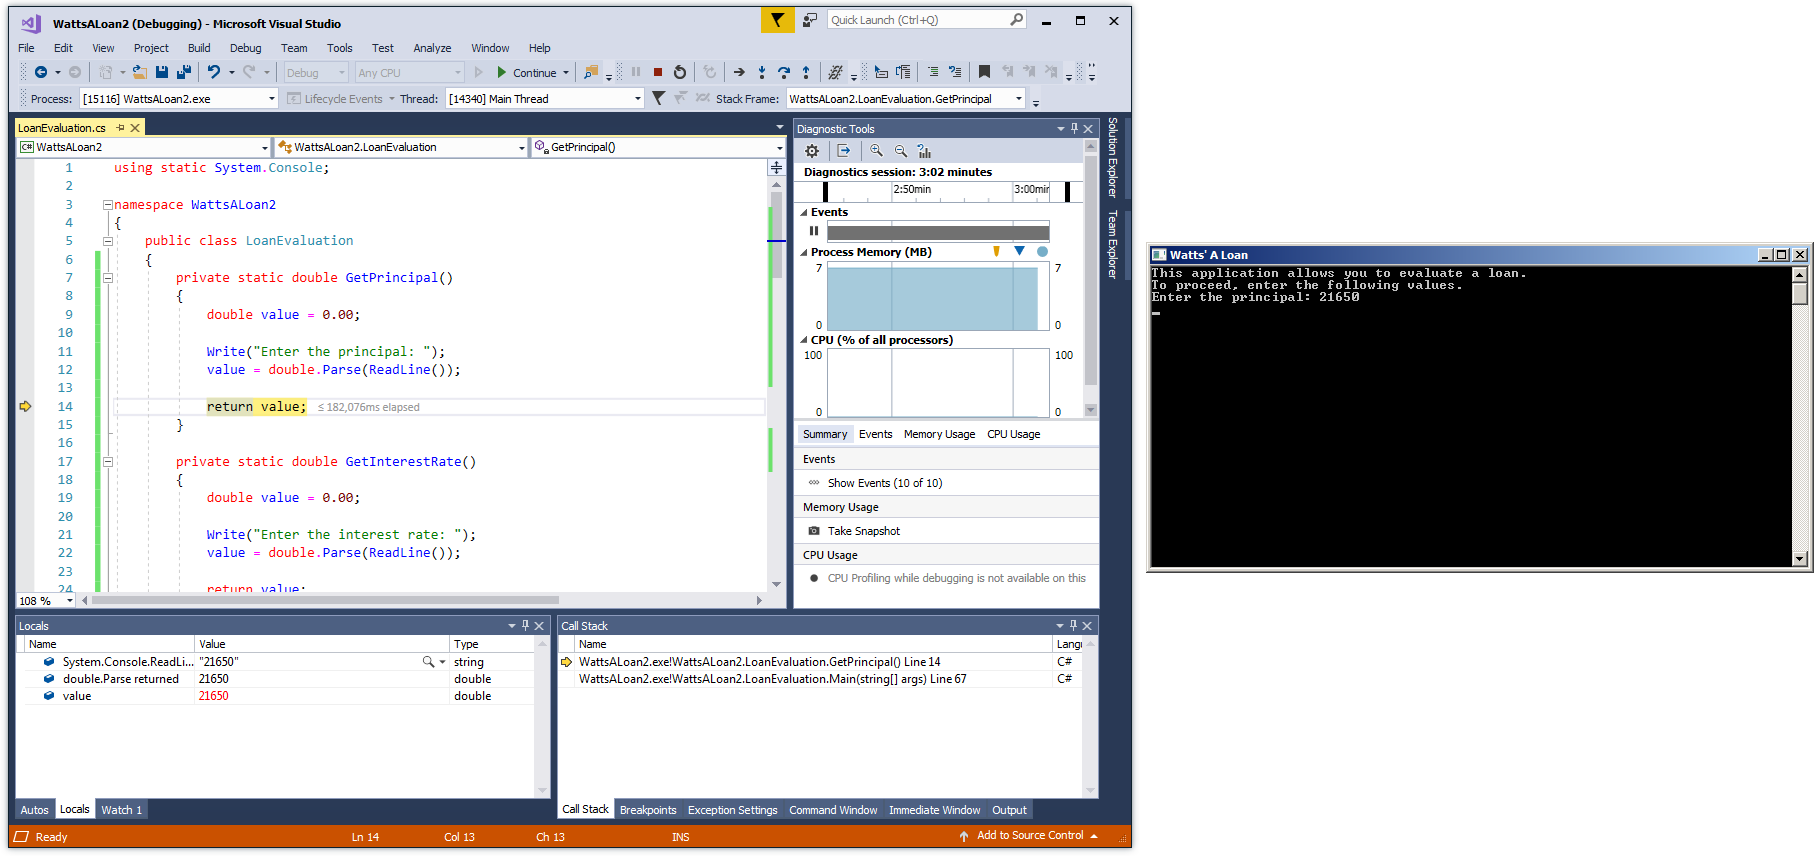Open the Process dropdown WattsALoan2.exe
Screen dimensions: 1819x857
pos(271,98)
